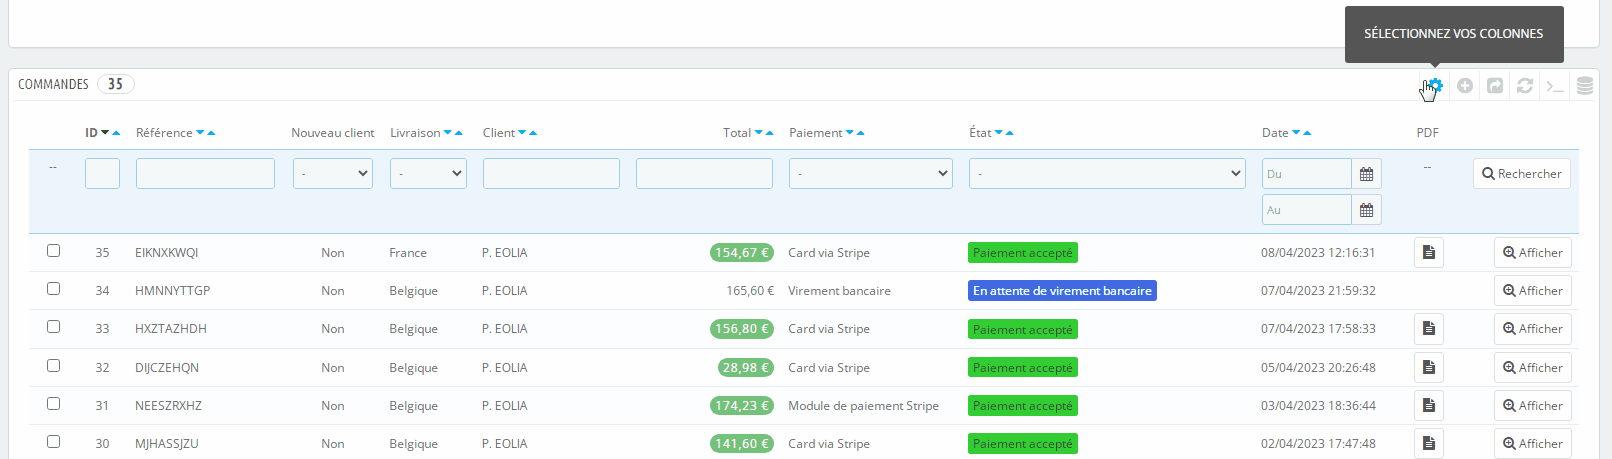This screenshot has height=459, width=1612.
Task: Select checkbox for order 32
Action: tap(54, 366)
